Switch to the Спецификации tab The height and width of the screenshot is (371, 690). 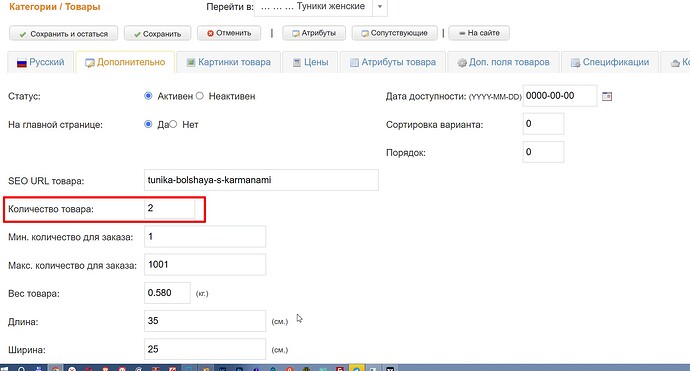pyautogui.click(x=610, y=62)
